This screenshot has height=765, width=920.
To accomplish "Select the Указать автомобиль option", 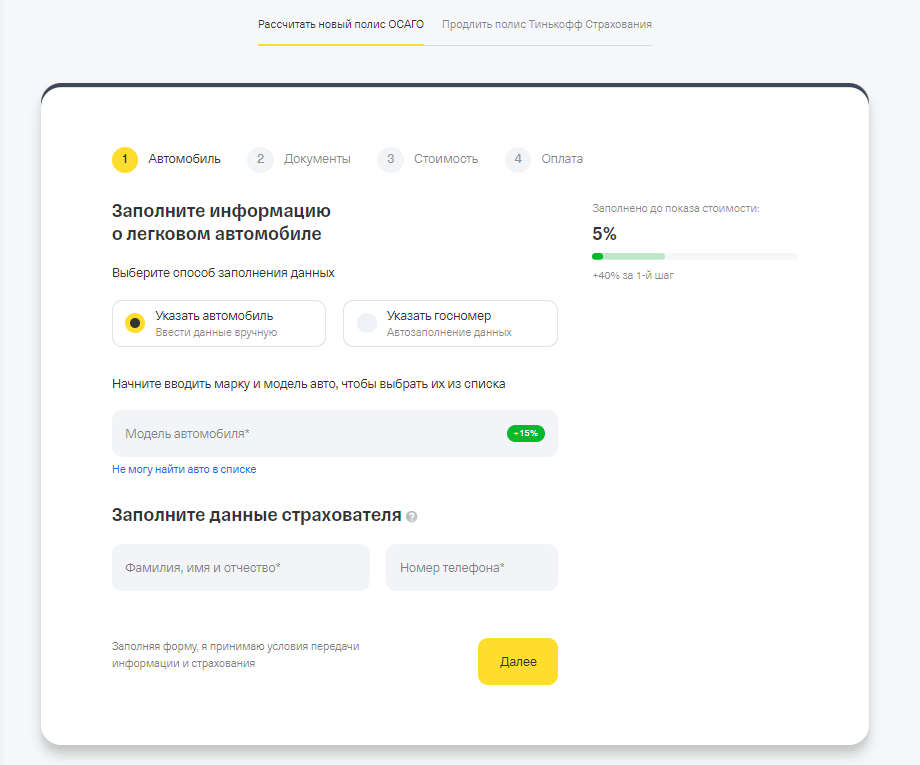I will (x=217, y=323).
